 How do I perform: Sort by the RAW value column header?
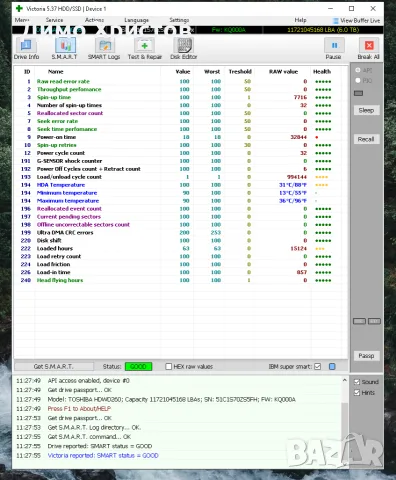[x=283, y=72]
